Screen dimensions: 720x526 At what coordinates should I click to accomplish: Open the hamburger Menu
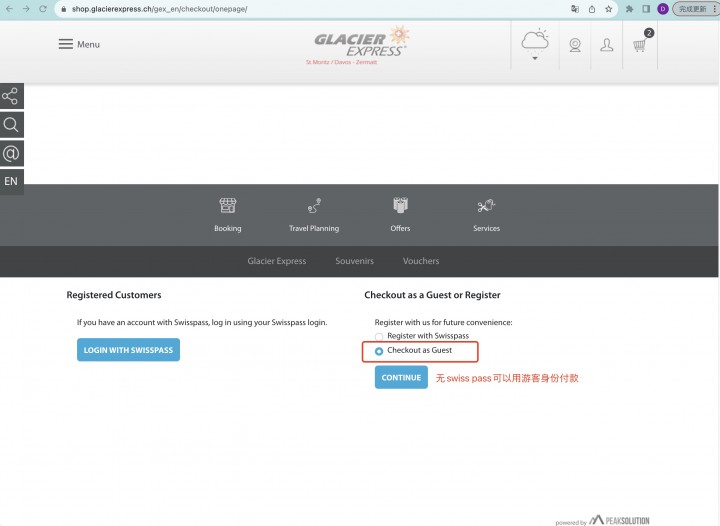click(79, 44)
